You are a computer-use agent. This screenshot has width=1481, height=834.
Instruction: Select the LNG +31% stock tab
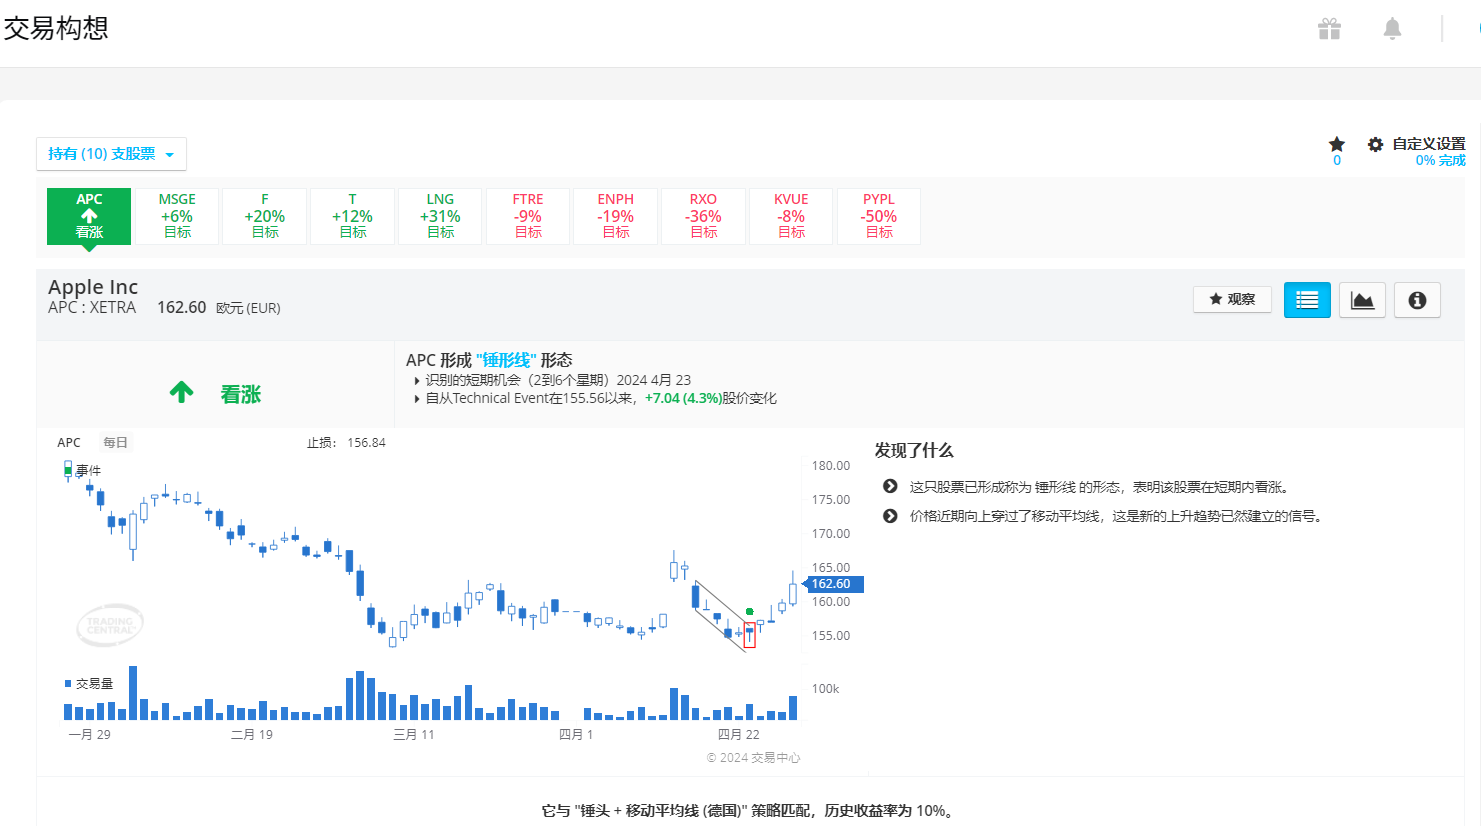coord(440,216)
